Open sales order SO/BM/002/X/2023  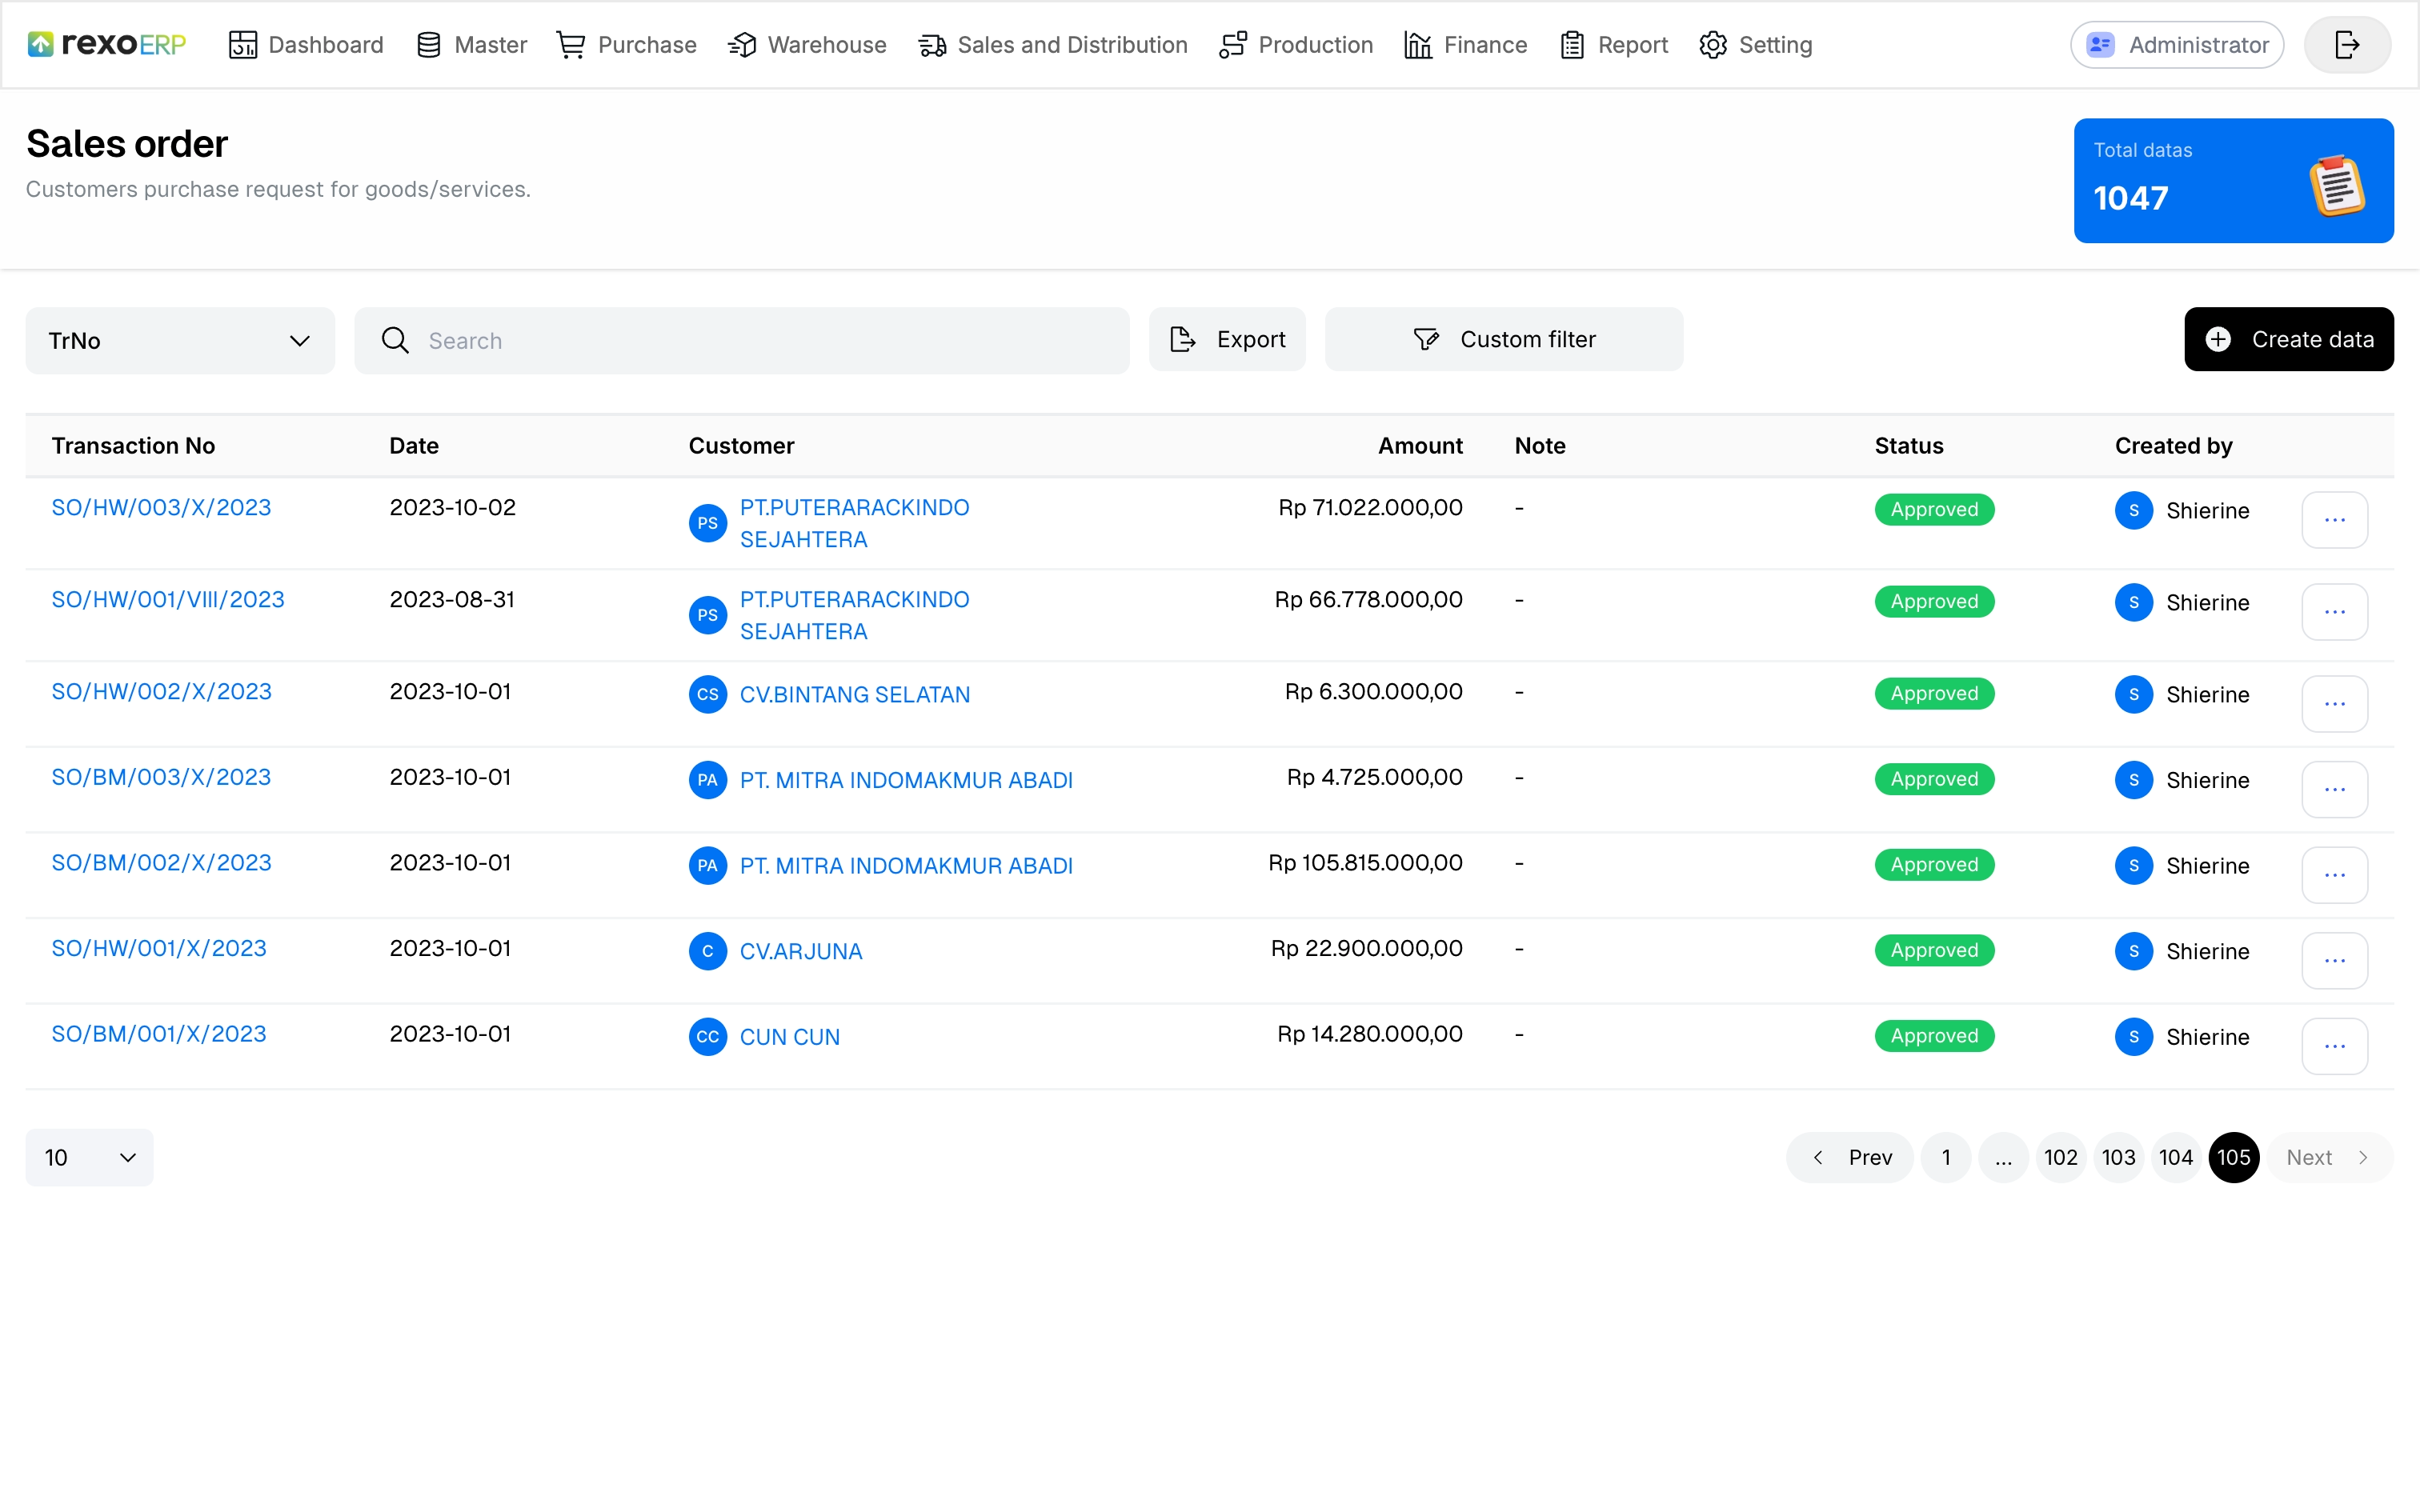(x=161, y=863)
